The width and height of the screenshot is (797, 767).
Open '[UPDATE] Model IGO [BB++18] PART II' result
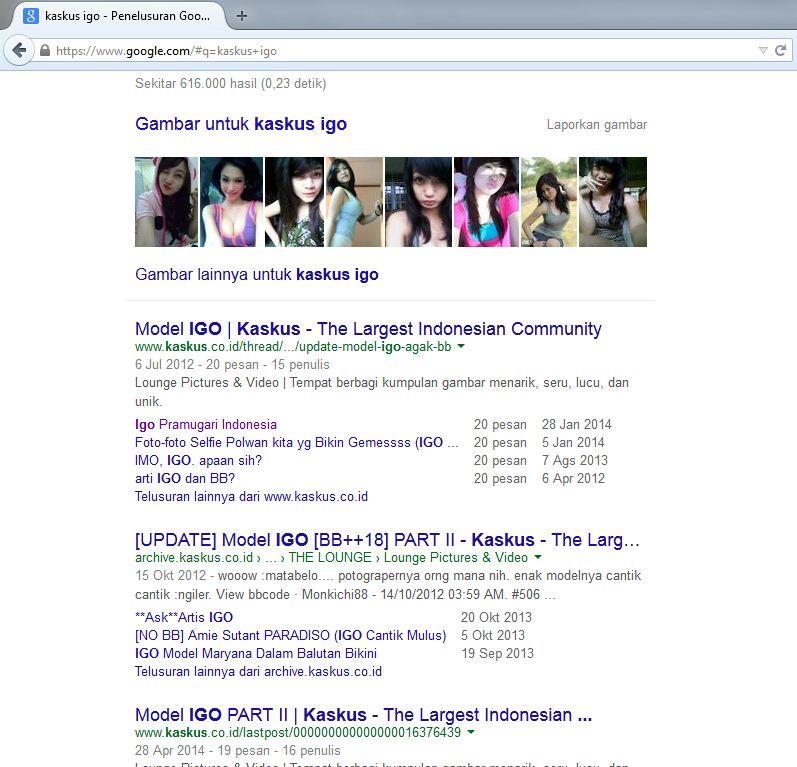click(x=387, y=540)
